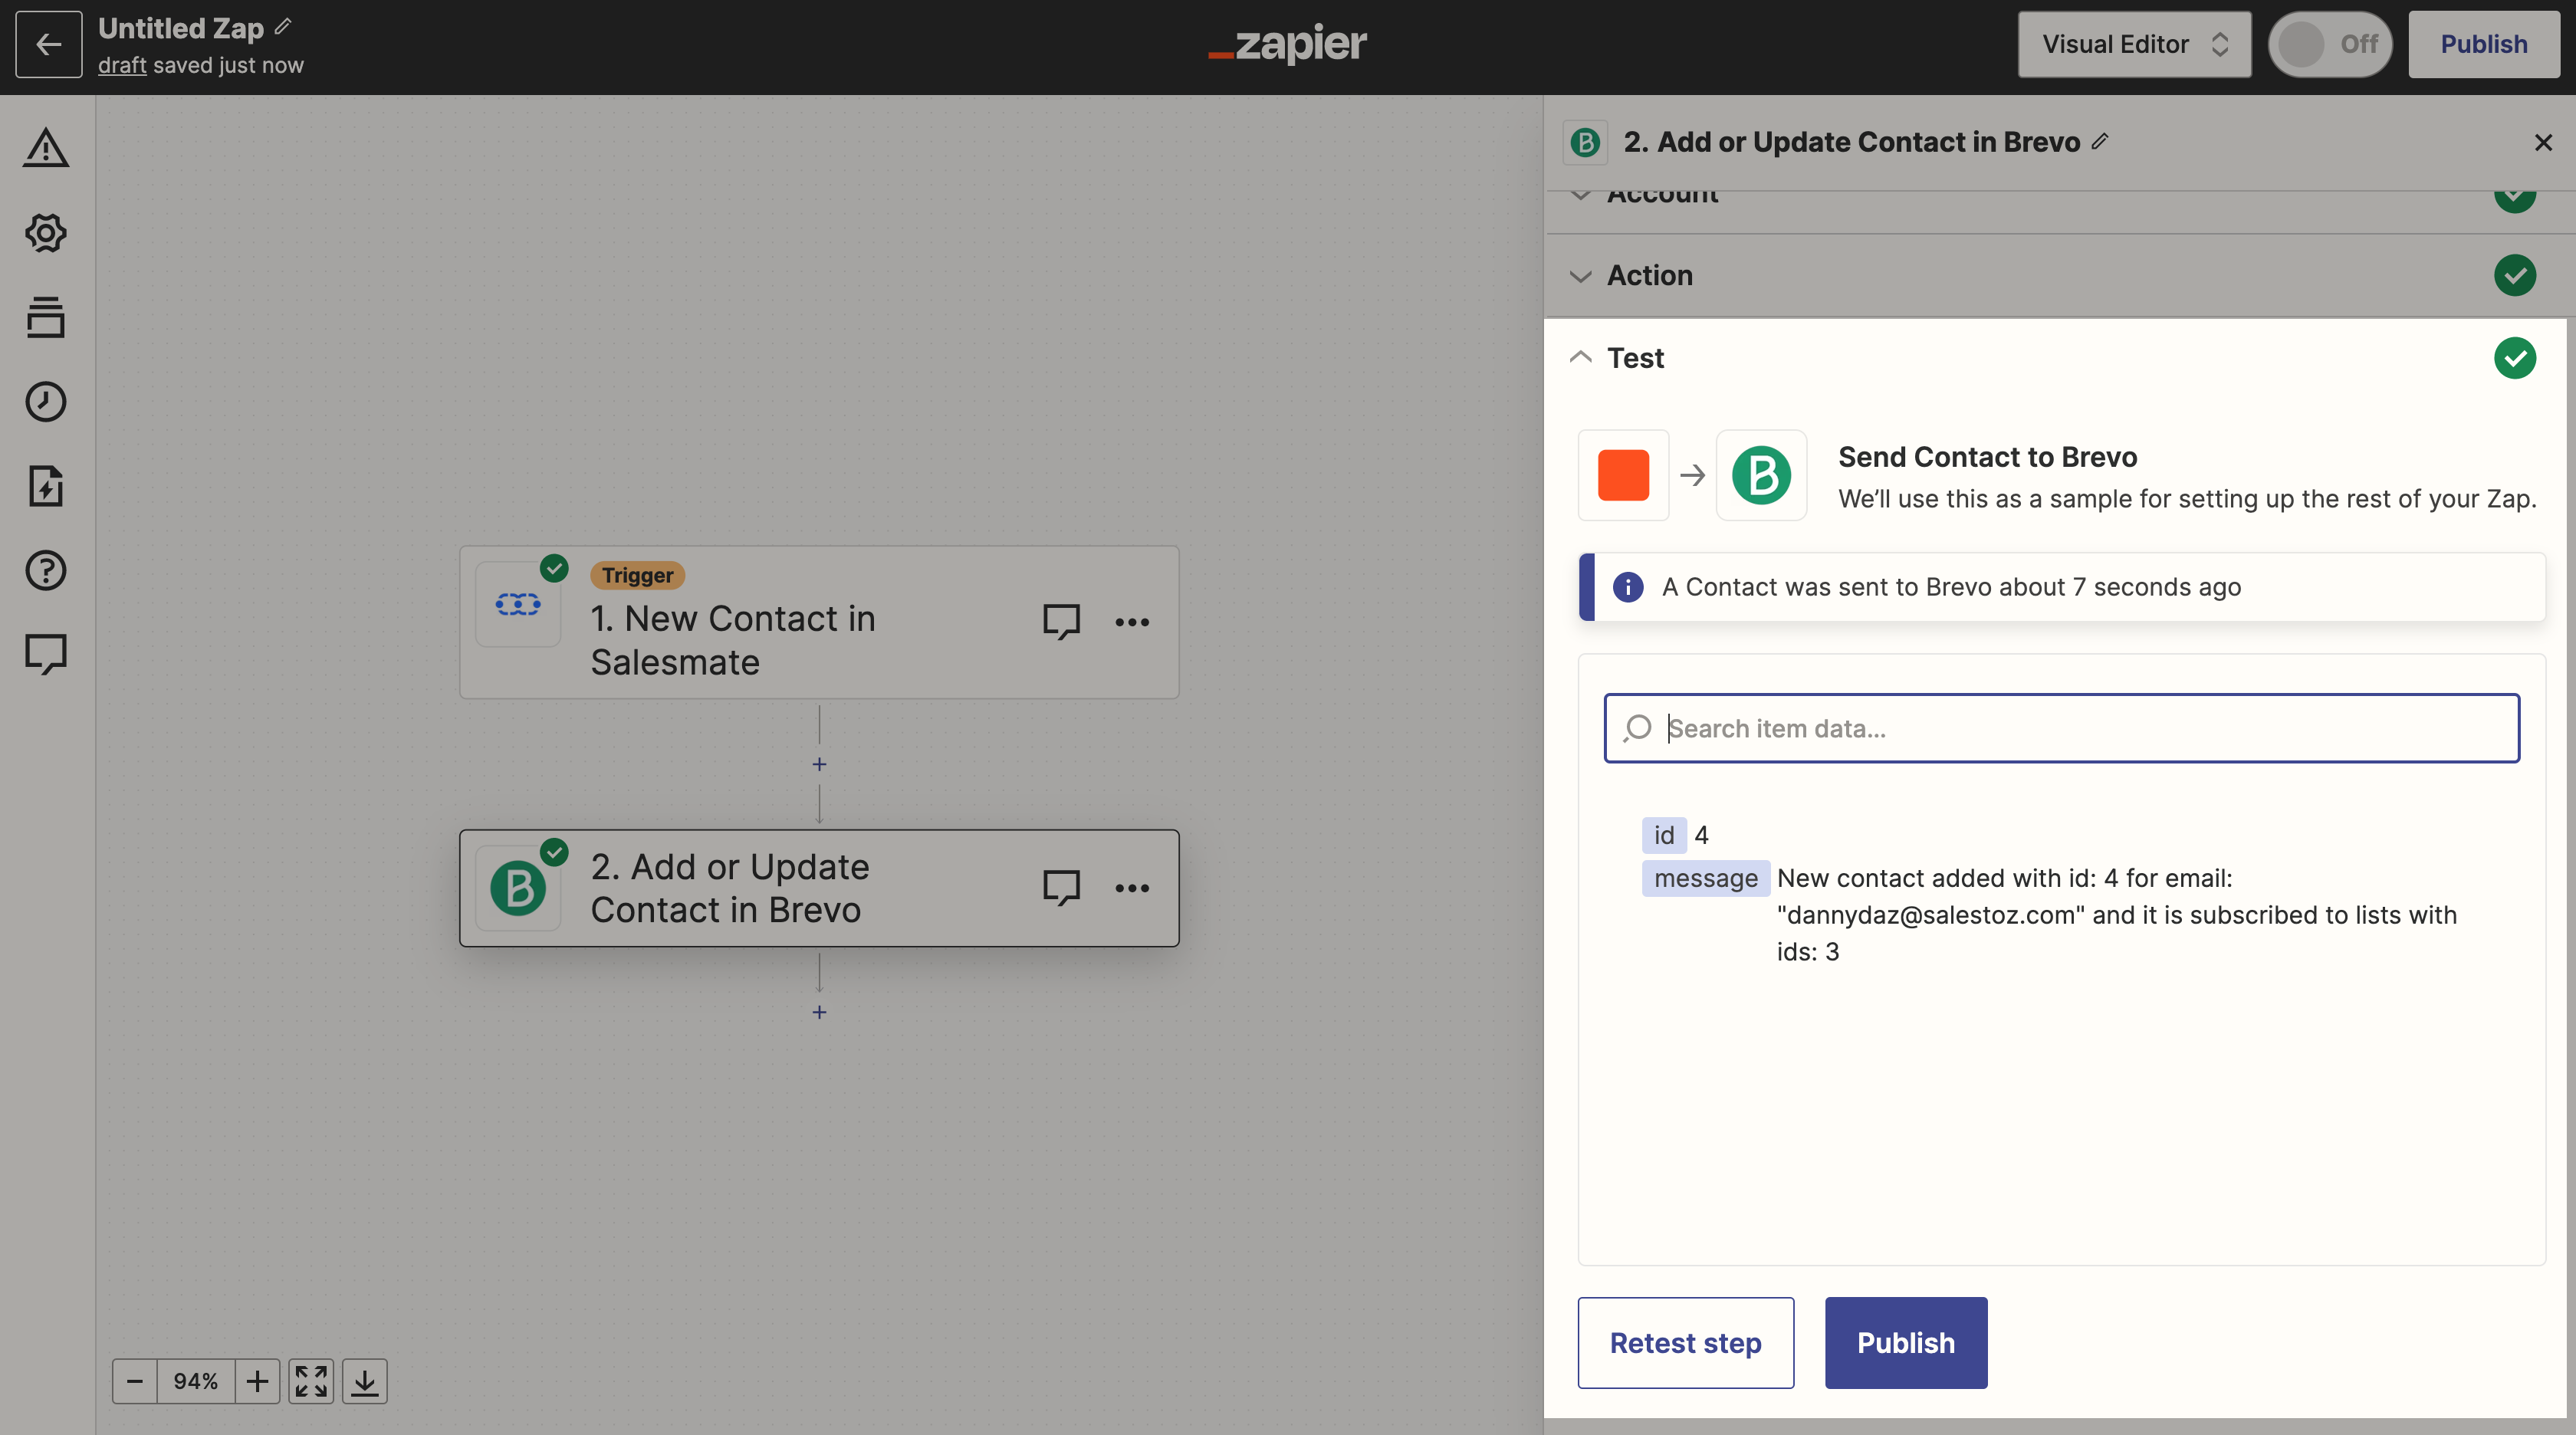The width and height of the screenshot is (2576, 1435).
Task: Toggle the Zap On/Off switch
Action: click(2329, 44)
